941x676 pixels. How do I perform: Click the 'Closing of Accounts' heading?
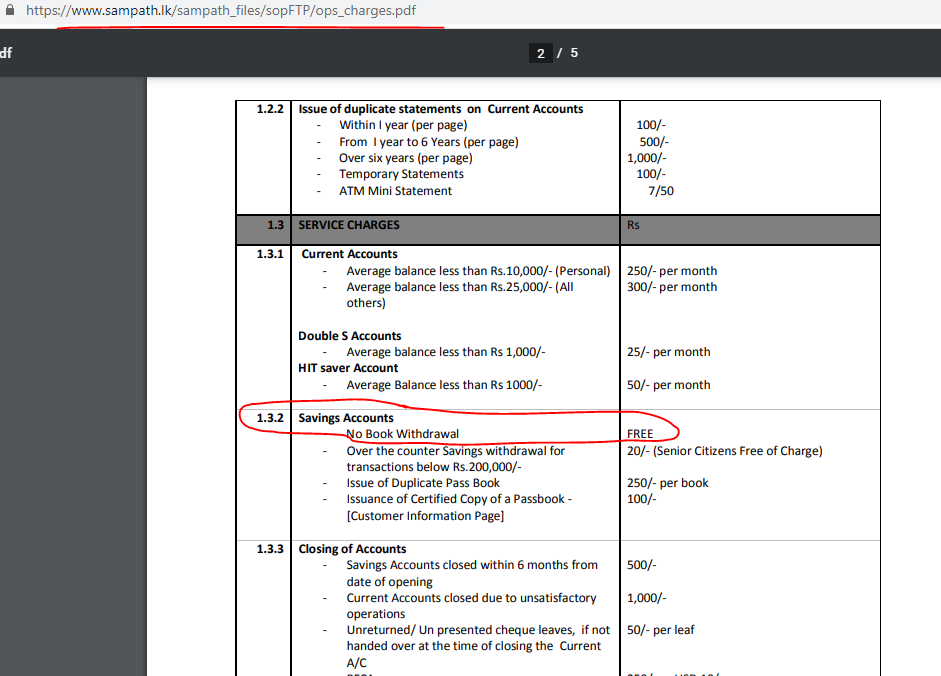[x=352, y=549]
